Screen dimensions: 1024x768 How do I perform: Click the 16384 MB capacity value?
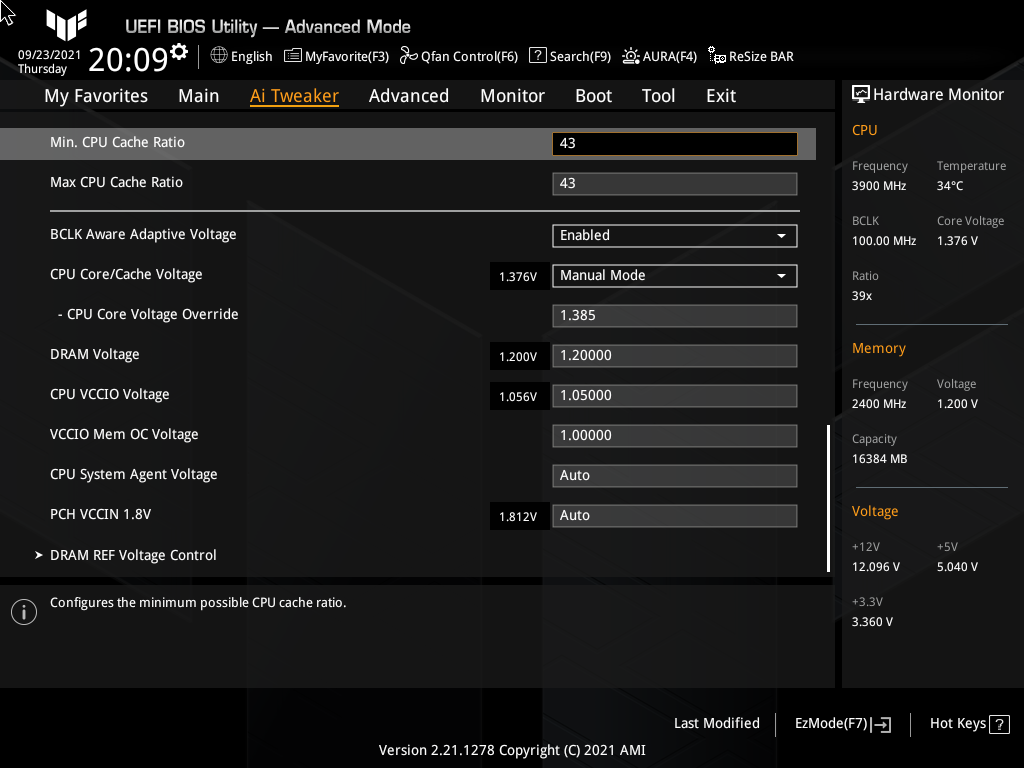(879, 459)
